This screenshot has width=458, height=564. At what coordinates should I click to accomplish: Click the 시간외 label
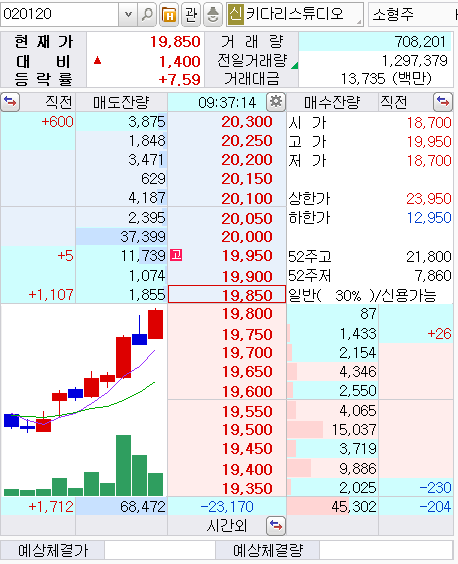[227, 526]
